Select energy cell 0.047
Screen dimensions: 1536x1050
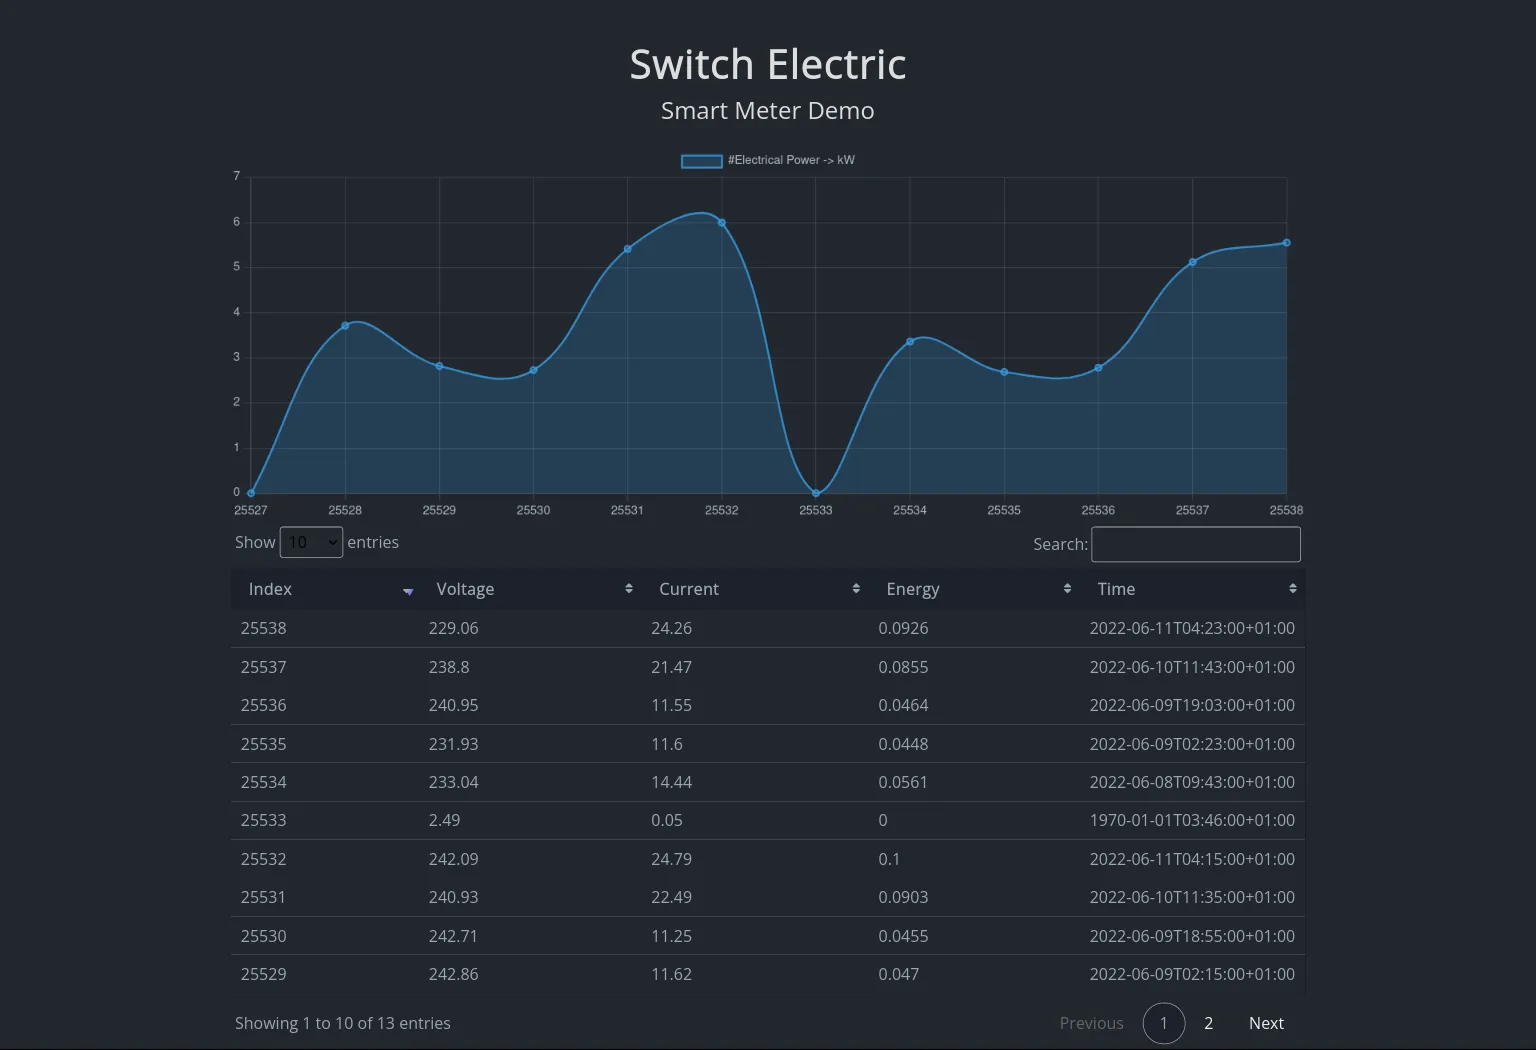click(x=899, y=974)
